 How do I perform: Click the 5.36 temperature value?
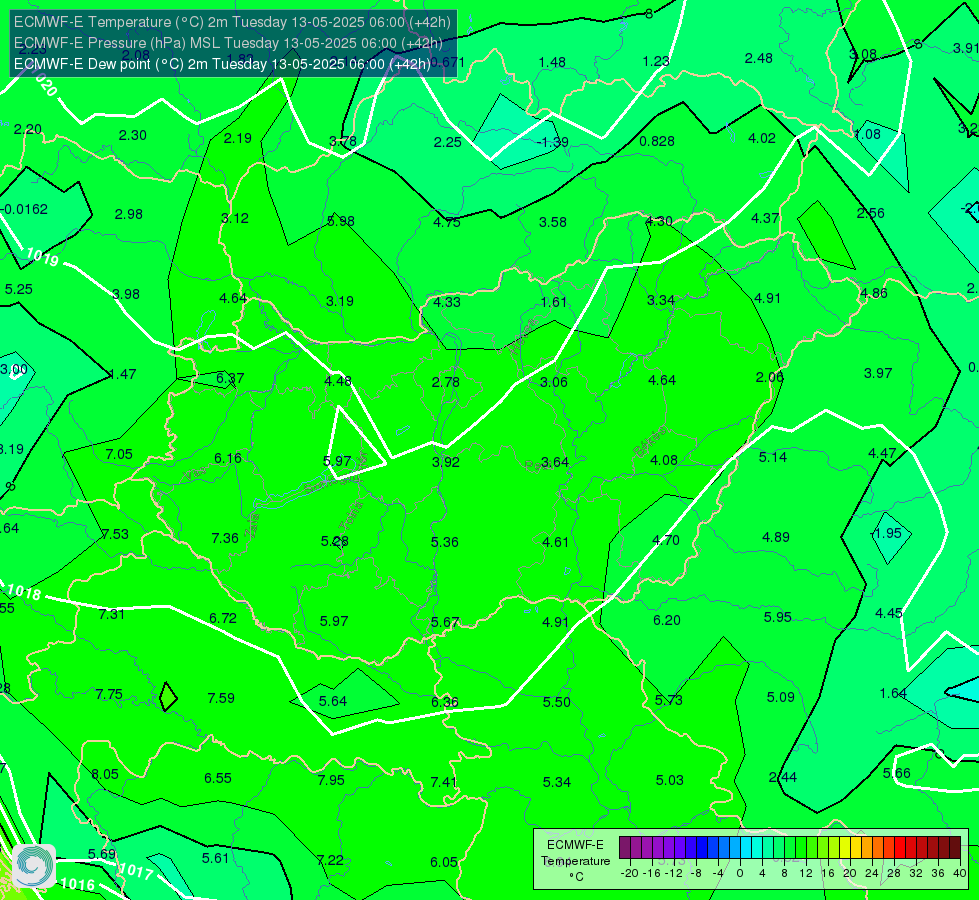coord(445,542)
